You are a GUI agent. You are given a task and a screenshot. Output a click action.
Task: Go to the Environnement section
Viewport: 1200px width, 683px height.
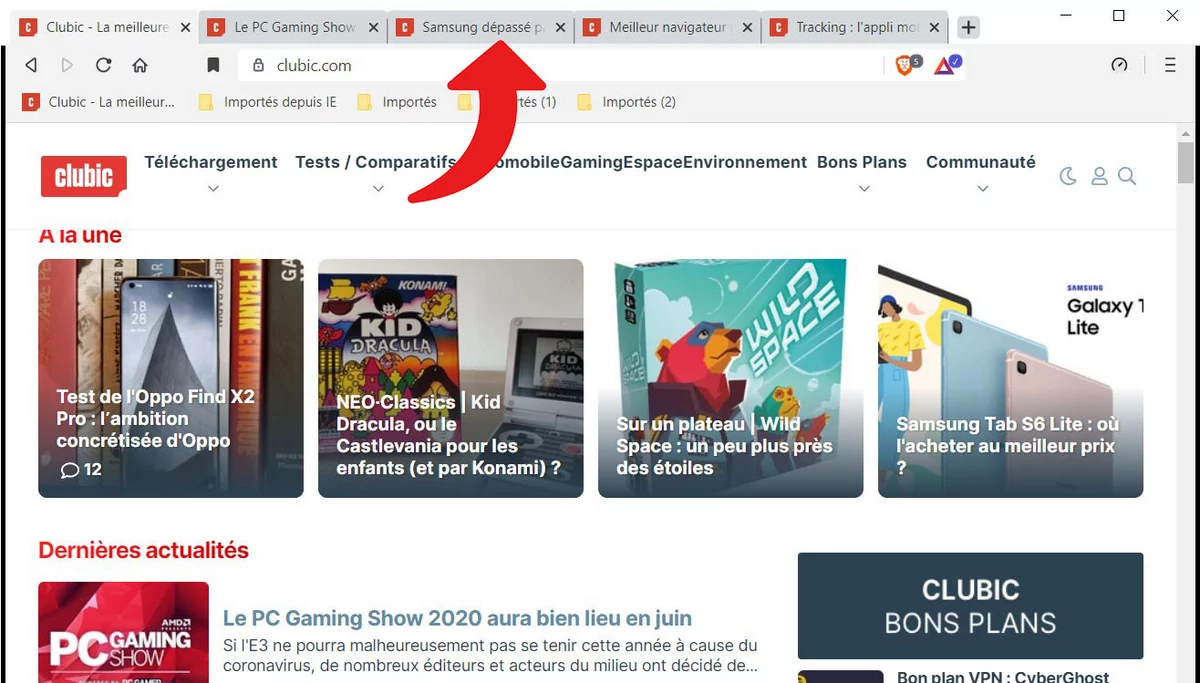(x=745, y=162)
